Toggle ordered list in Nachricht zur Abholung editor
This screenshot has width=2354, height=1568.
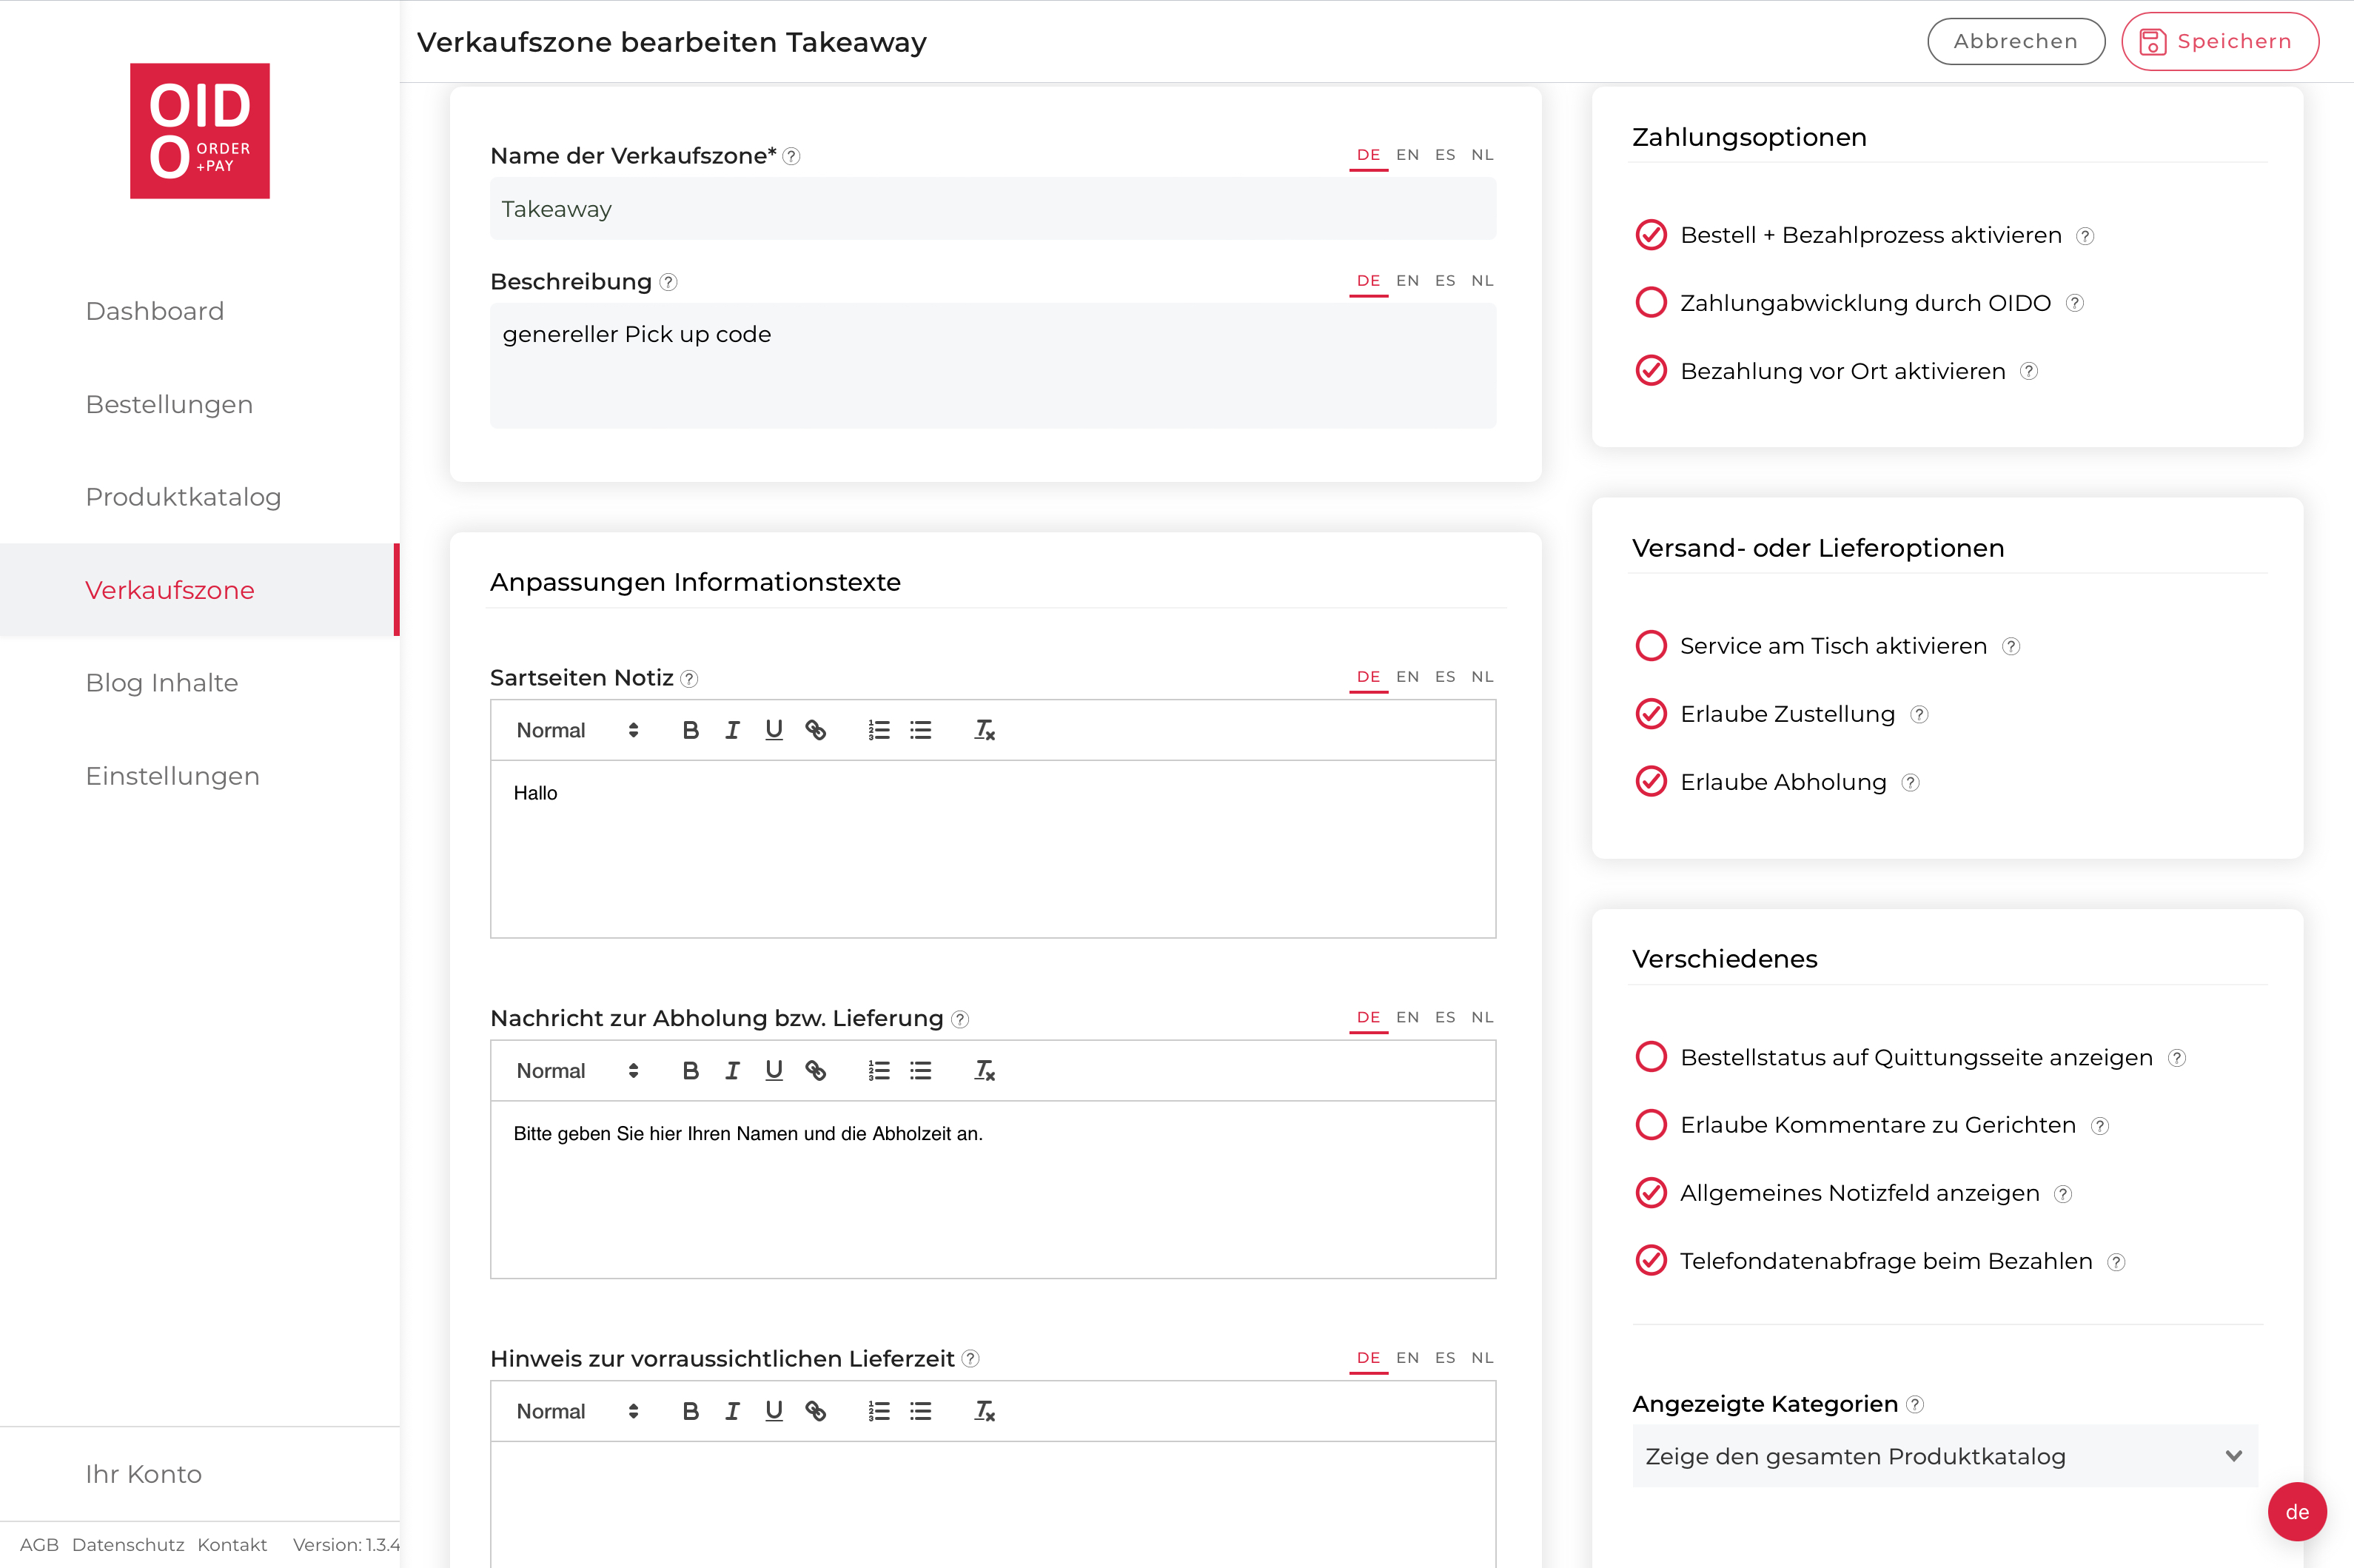point(878,1071)
